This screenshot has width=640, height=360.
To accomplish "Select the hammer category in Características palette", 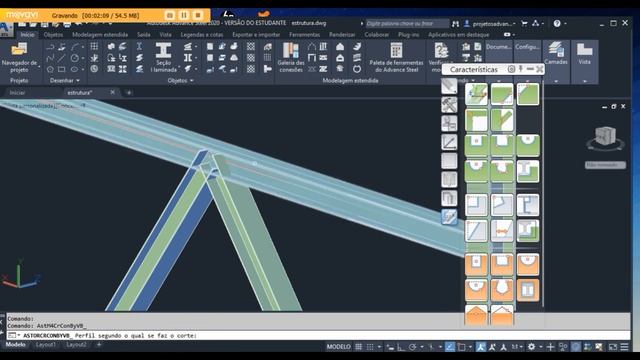I will (x=449, y=105).
